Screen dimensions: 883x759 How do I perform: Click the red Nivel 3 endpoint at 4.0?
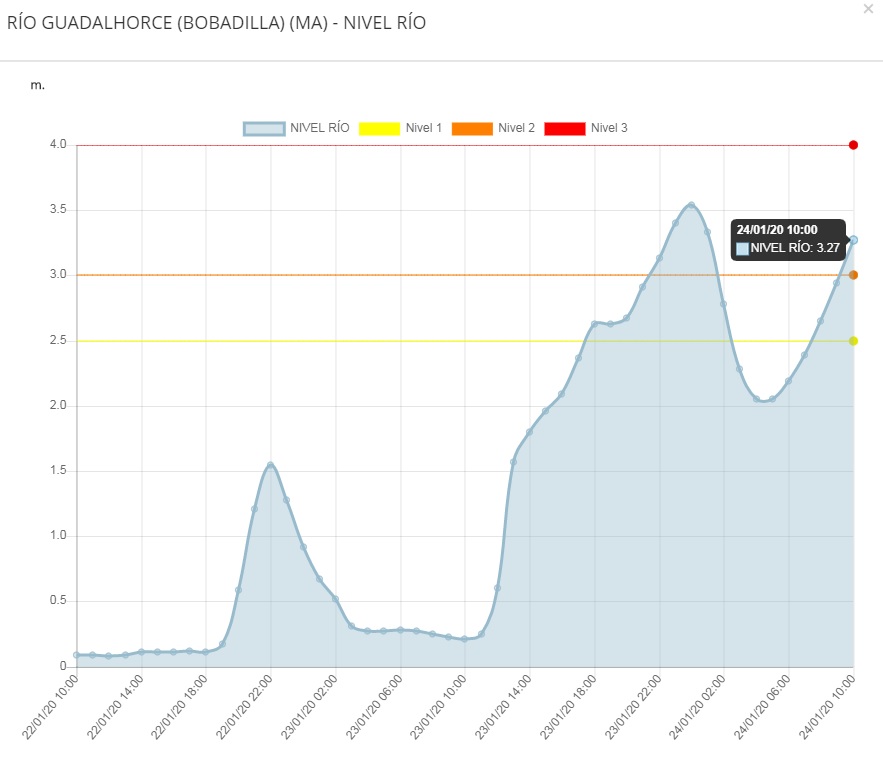click(853, 145)
